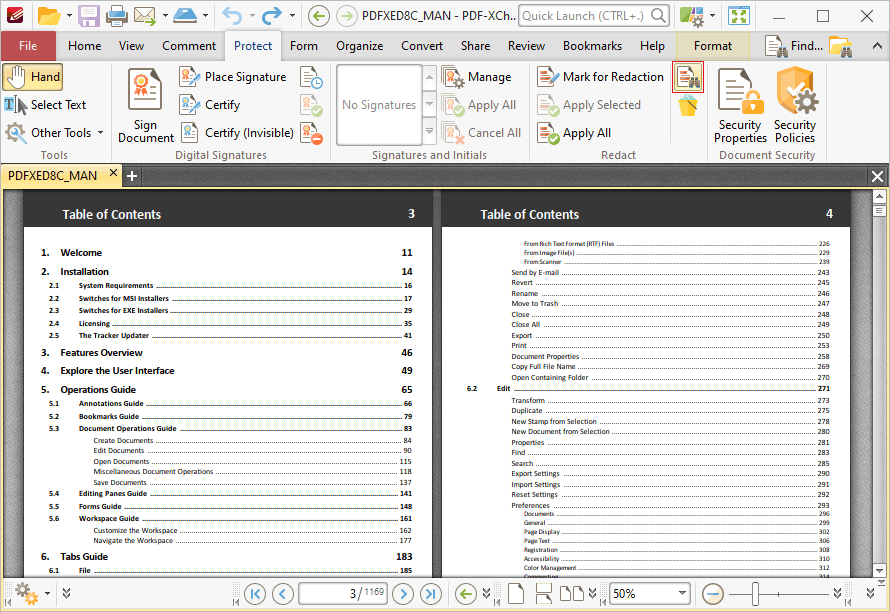Go to the last page button

click(431, 594)
